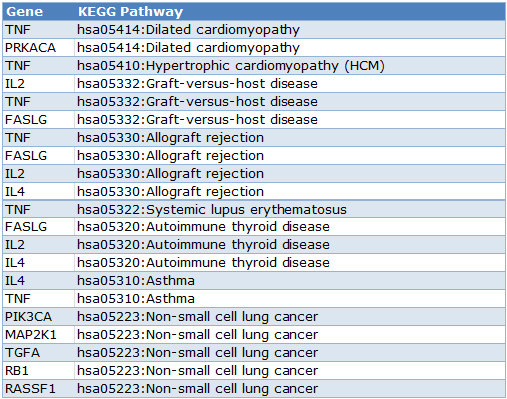Click the Non-small cell lung cancer cell for MAP2K1
The width and height of the screenshot is (507, 399).
click(290, 335)
